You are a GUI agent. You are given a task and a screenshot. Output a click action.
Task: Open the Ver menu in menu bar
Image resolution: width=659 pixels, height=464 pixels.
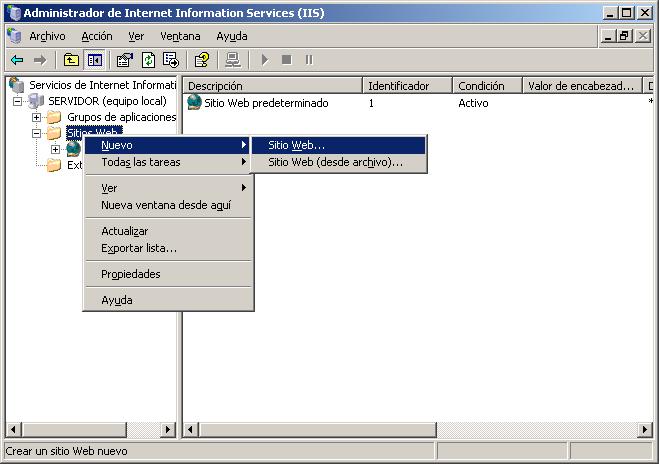pos(136,37)
